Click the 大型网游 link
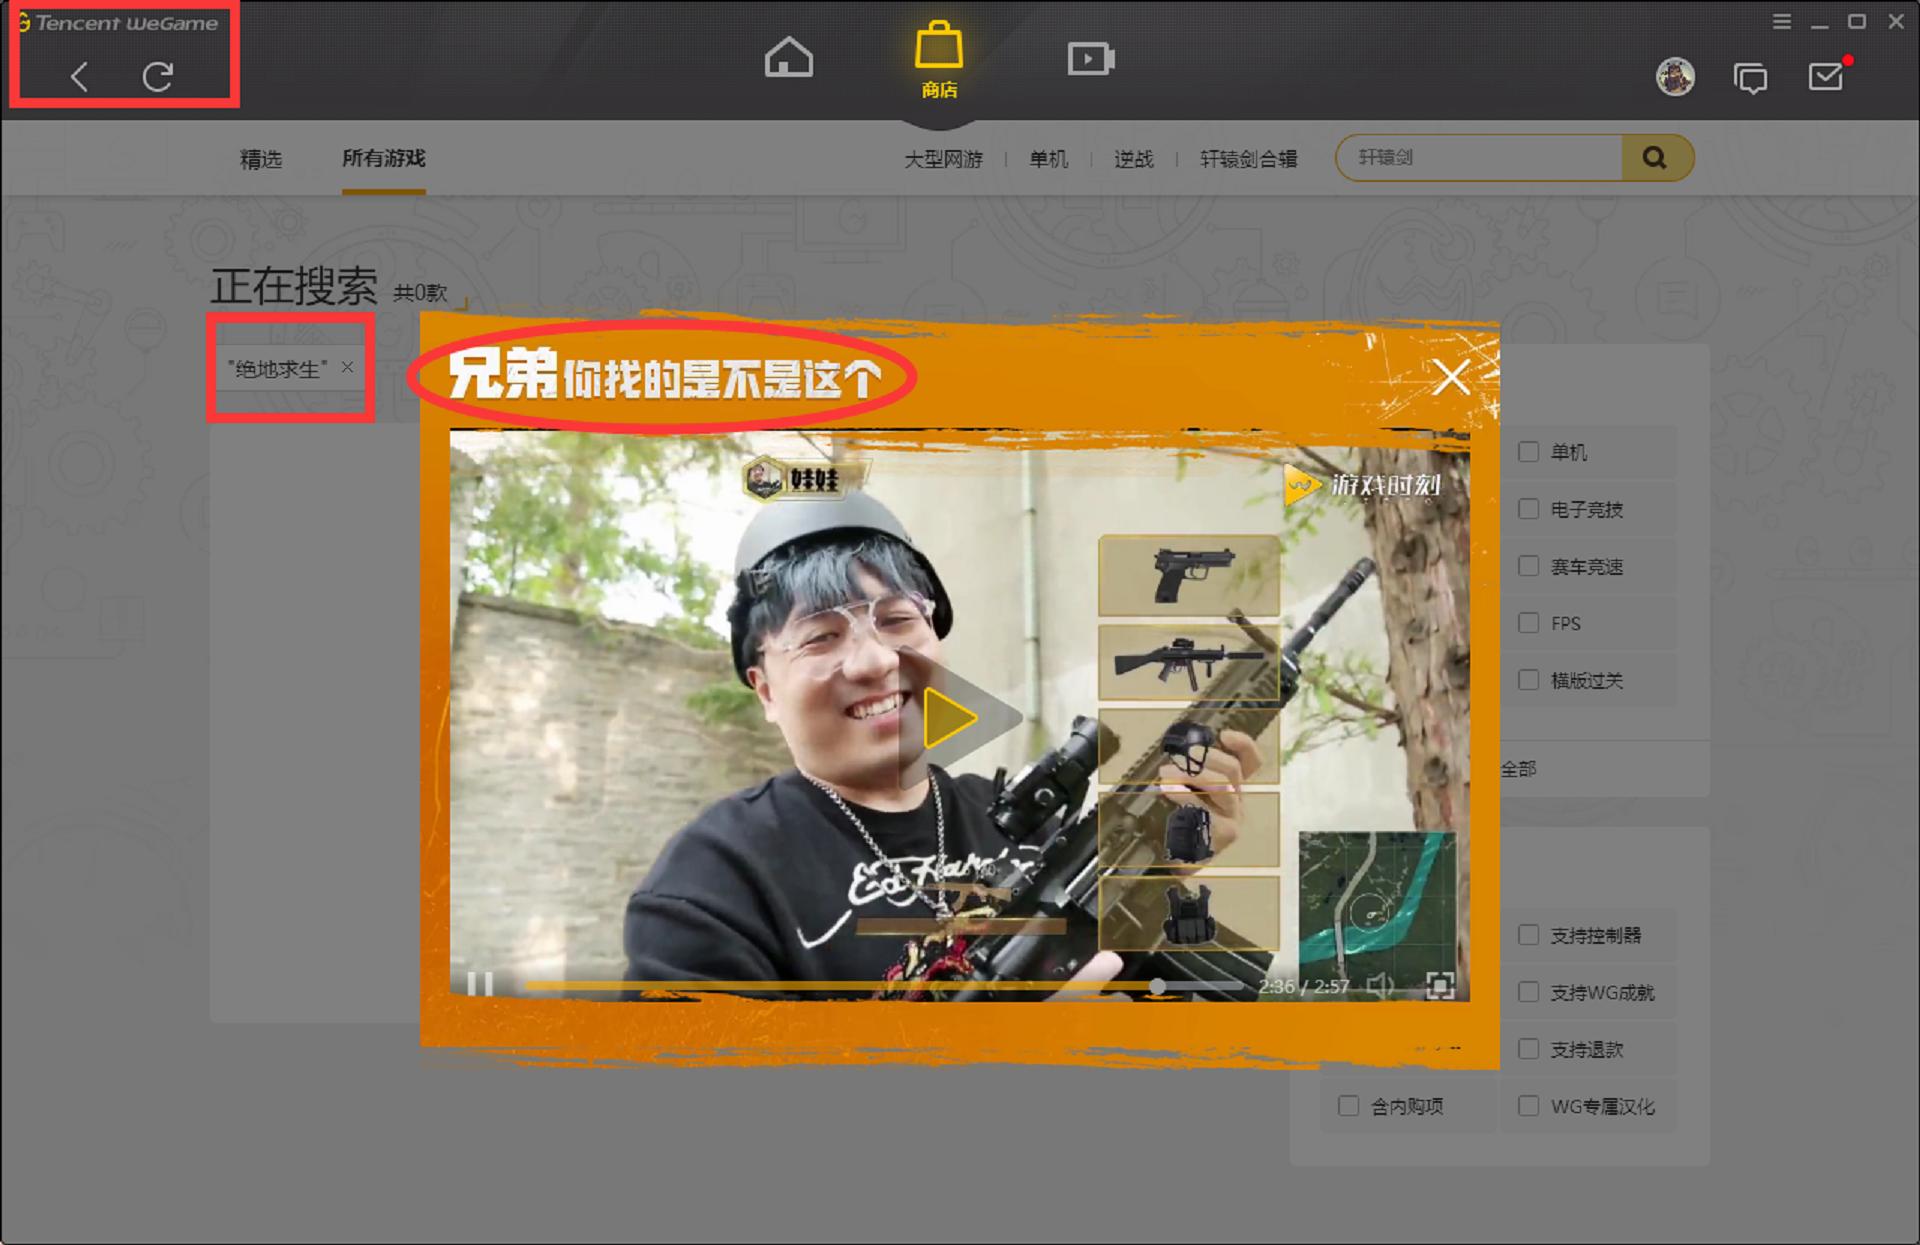The image size is (1920, 1245). [943, 159]
